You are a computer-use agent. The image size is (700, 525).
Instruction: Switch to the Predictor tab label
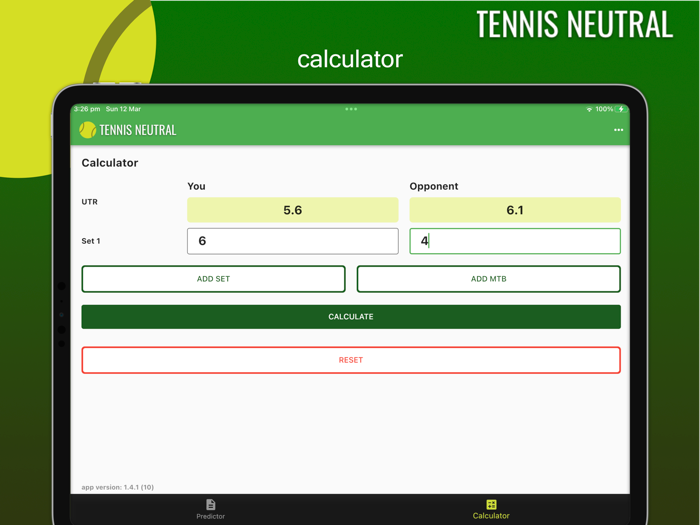click(x=211, y=516)
